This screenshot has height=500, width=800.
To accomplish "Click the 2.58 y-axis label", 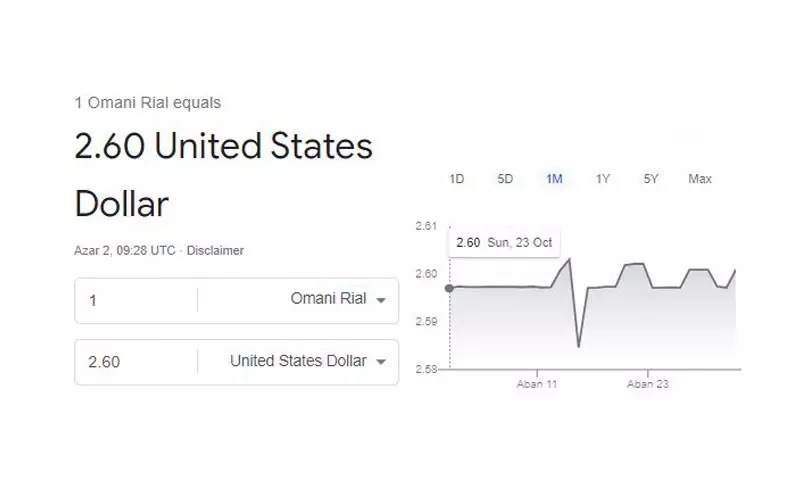I will tap(426, 369).
